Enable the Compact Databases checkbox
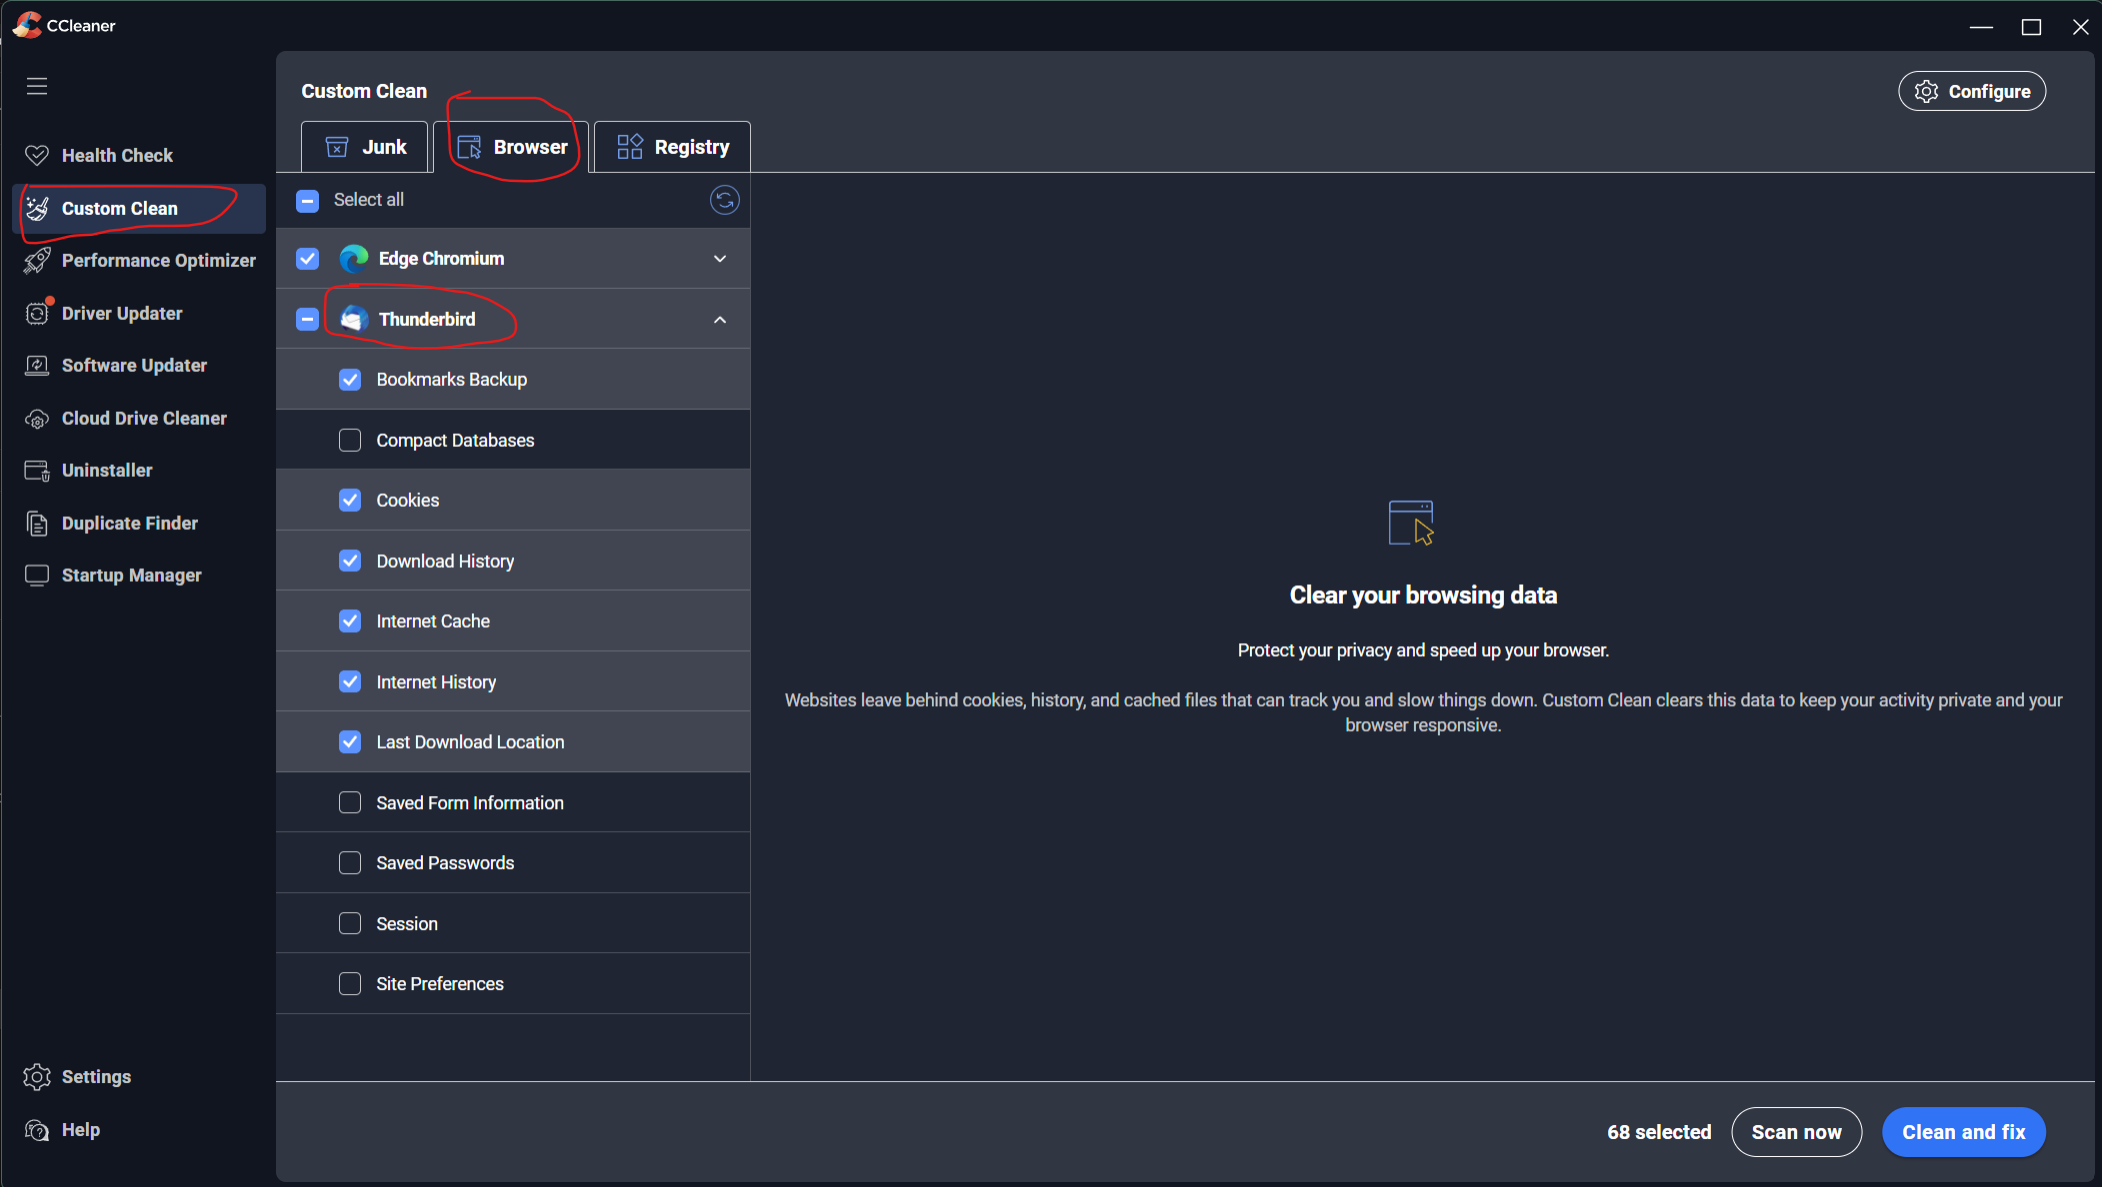Viewport: 2102px width, 1187px height. tap(350, 440)
